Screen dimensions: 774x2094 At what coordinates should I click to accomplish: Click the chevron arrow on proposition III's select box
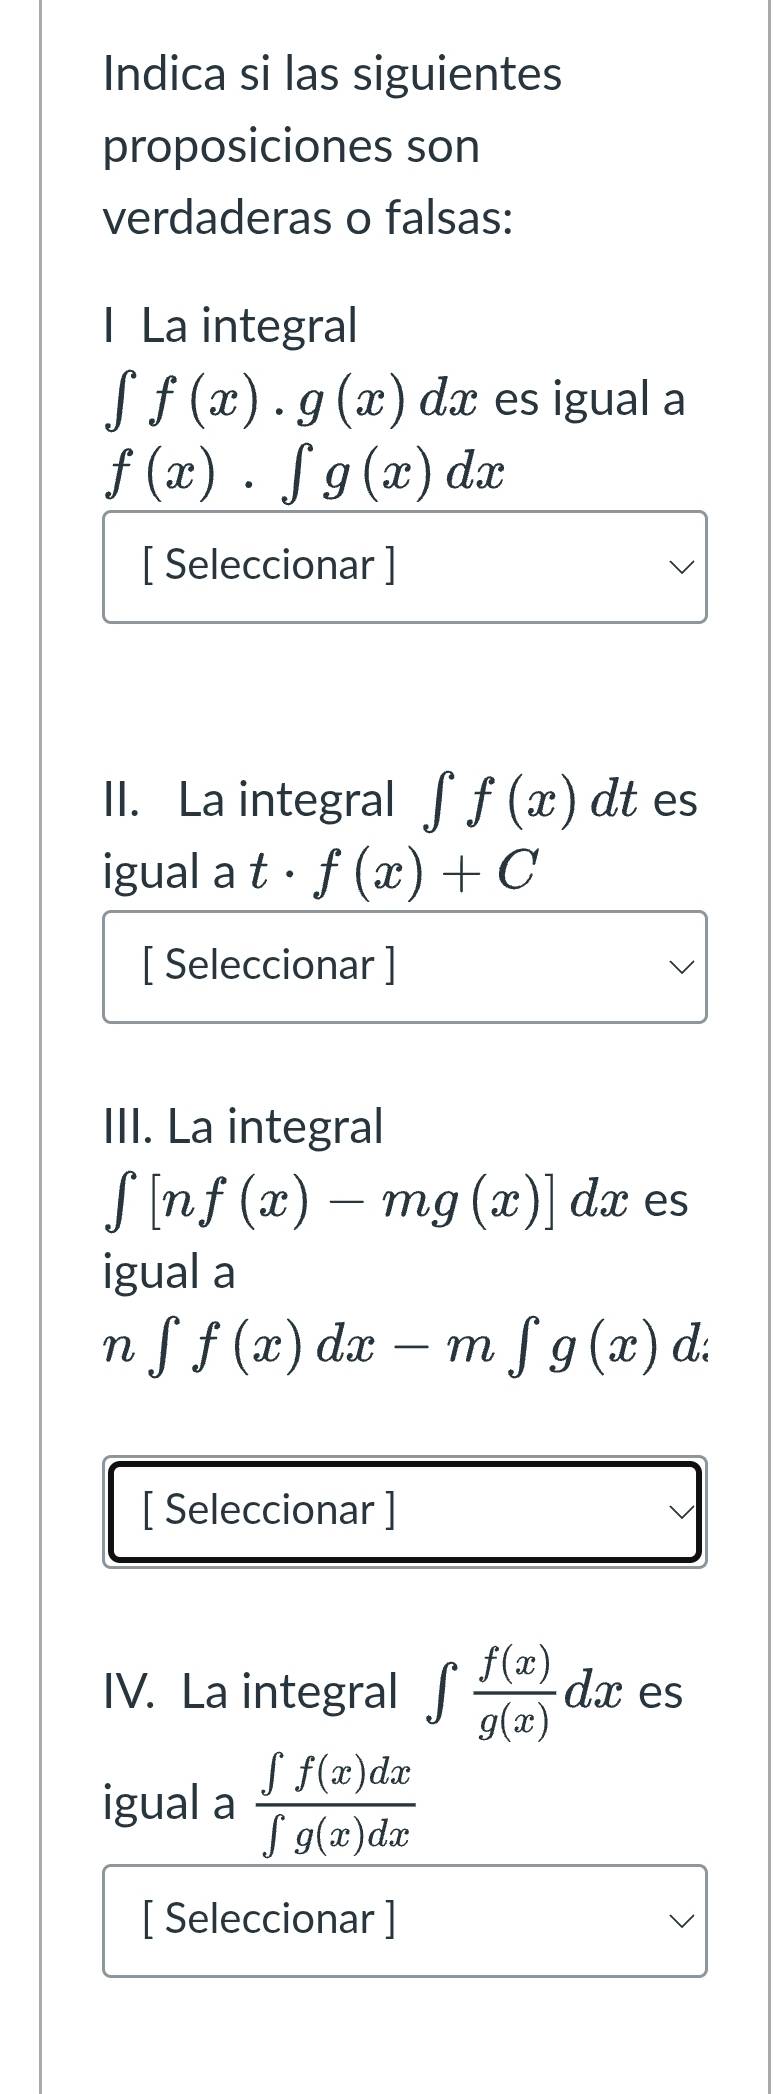tap(681, 1512)
